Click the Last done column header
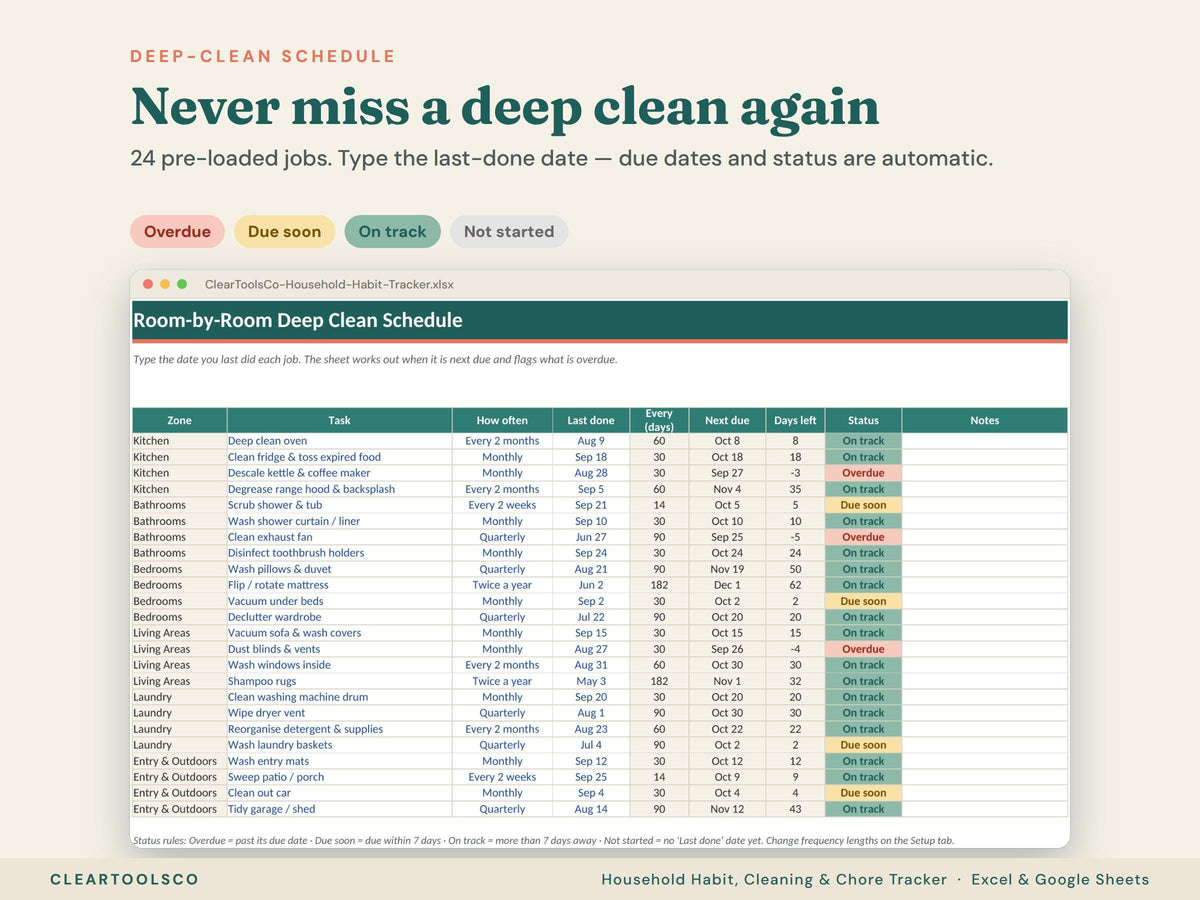Image resolution: width=1200 pixels, height=900 pixels. coord(591,420)
